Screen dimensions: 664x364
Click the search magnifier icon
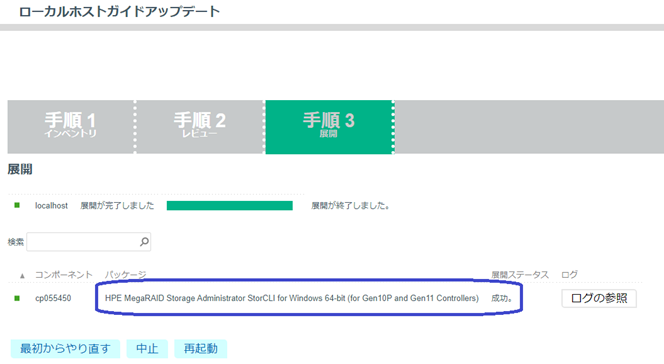(x=144, y=242)
